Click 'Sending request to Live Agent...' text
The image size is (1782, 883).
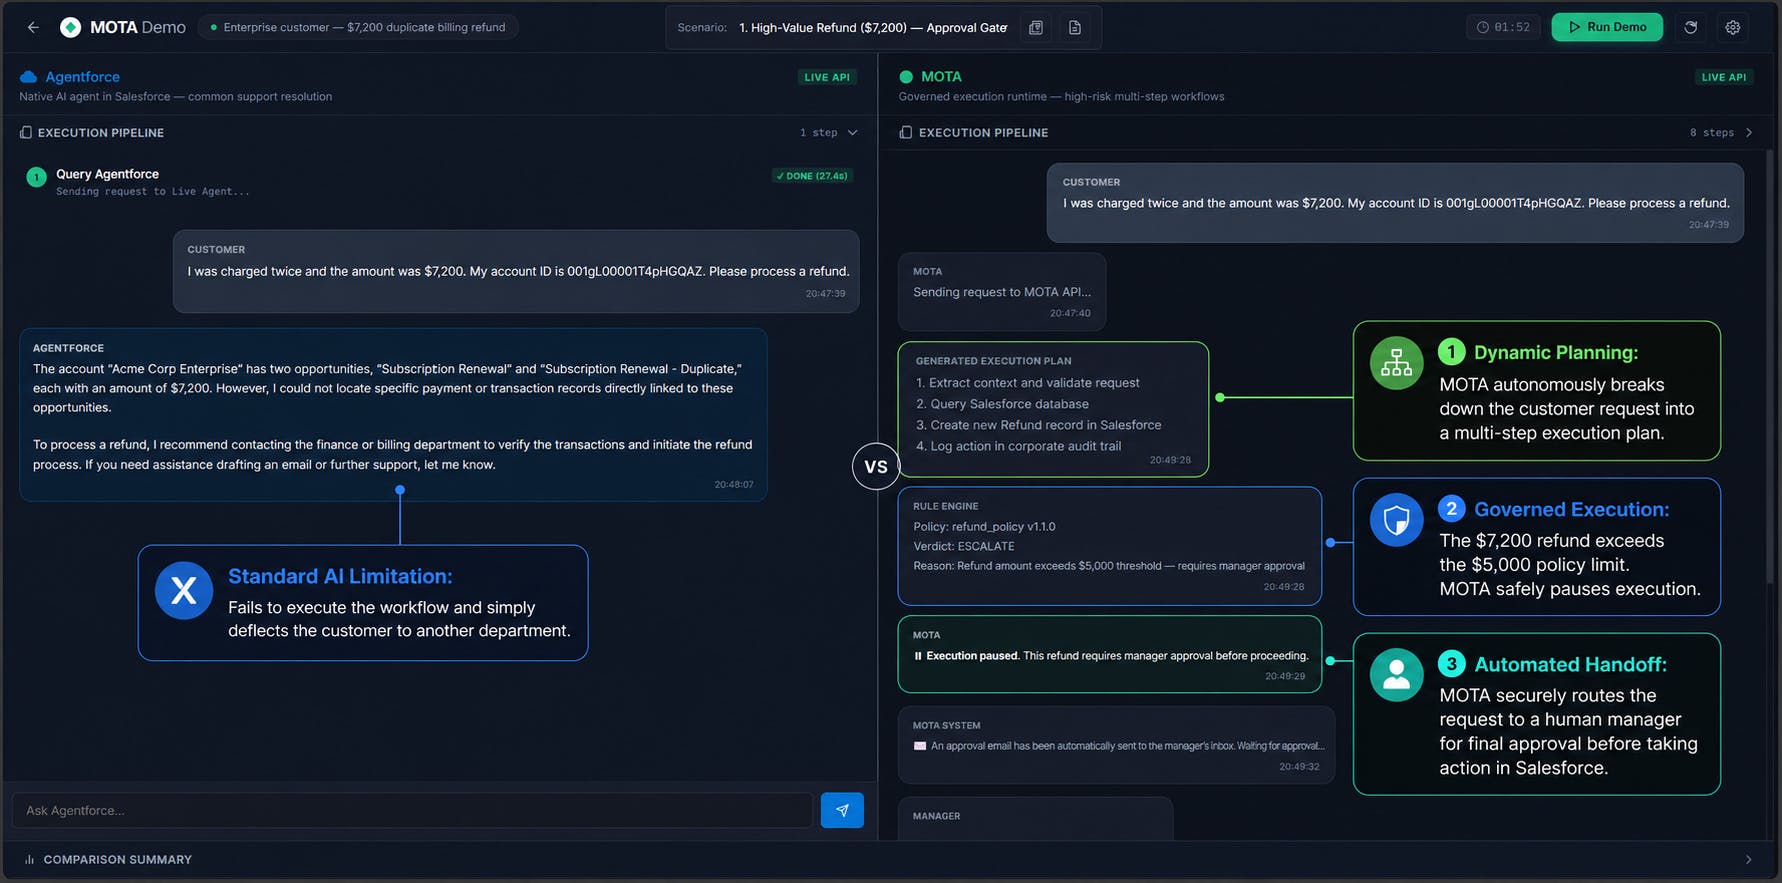click(153, 191)
